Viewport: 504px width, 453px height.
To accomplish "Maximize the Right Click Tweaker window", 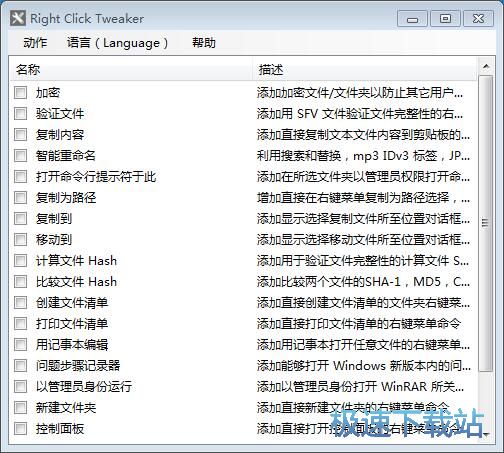I will click(445, 19).
